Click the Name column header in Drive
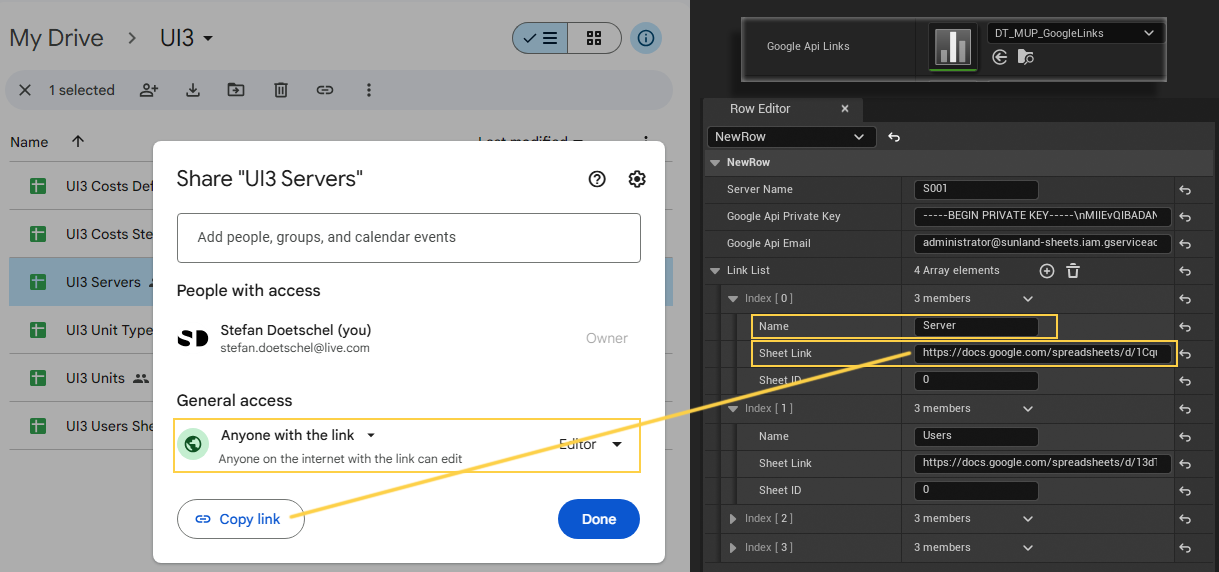 point(29,142)
